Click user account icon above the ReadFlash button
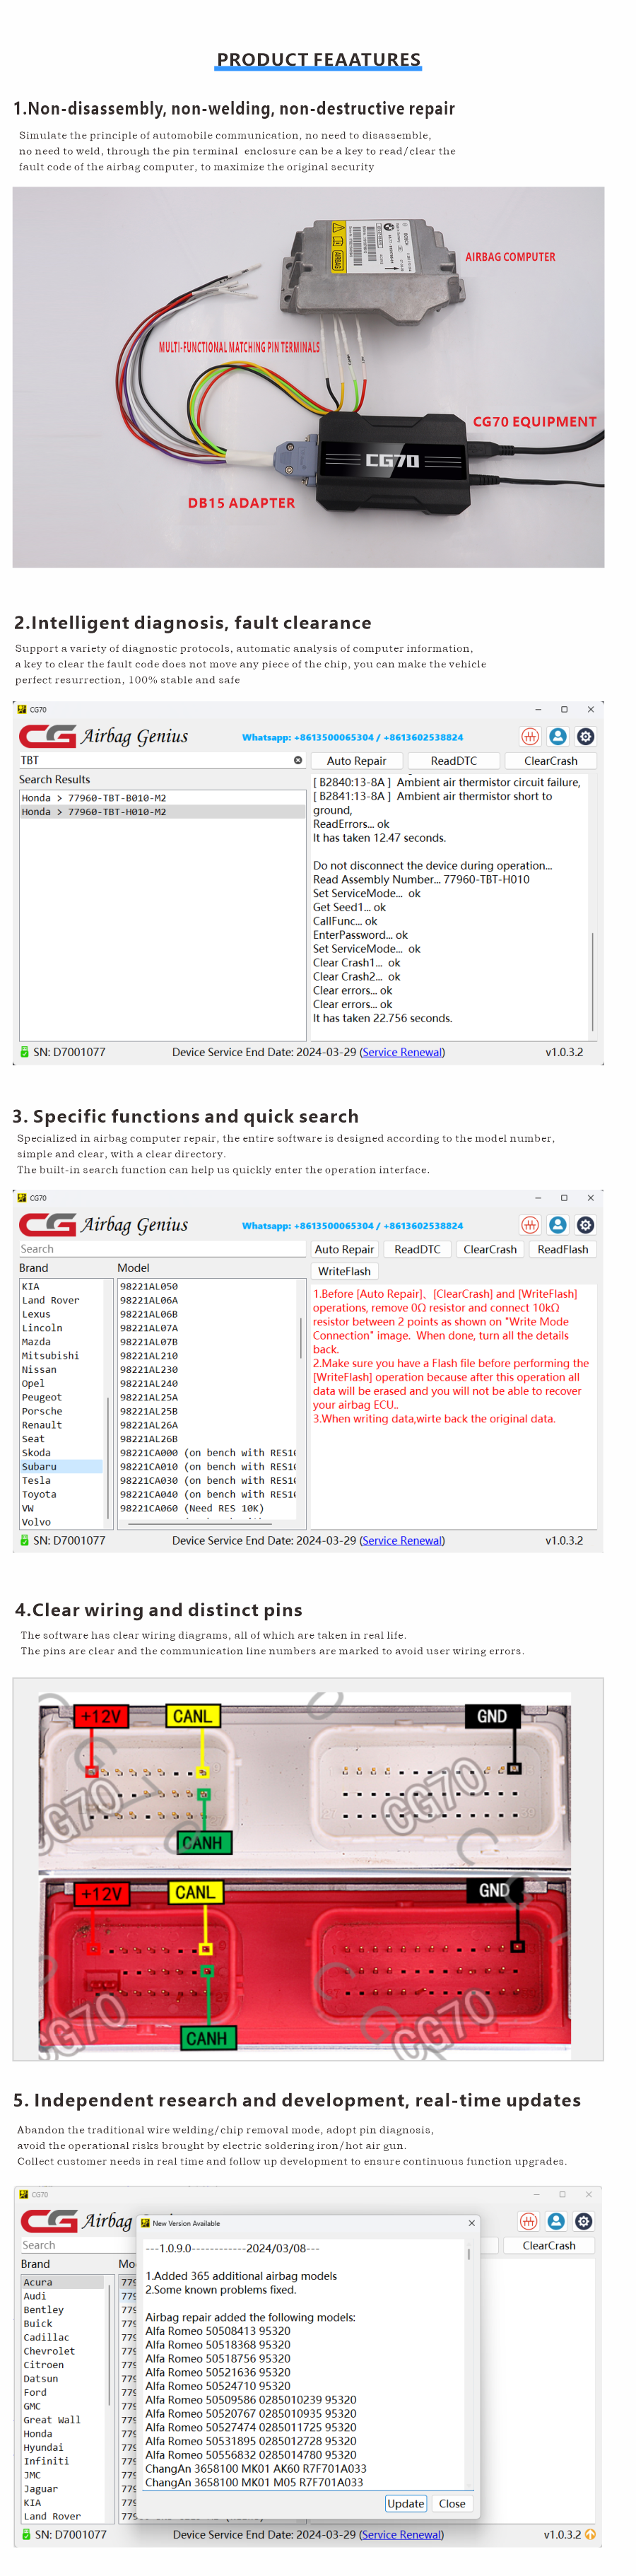Viewport: 636px width, 2576px height. pos(558,1225)
